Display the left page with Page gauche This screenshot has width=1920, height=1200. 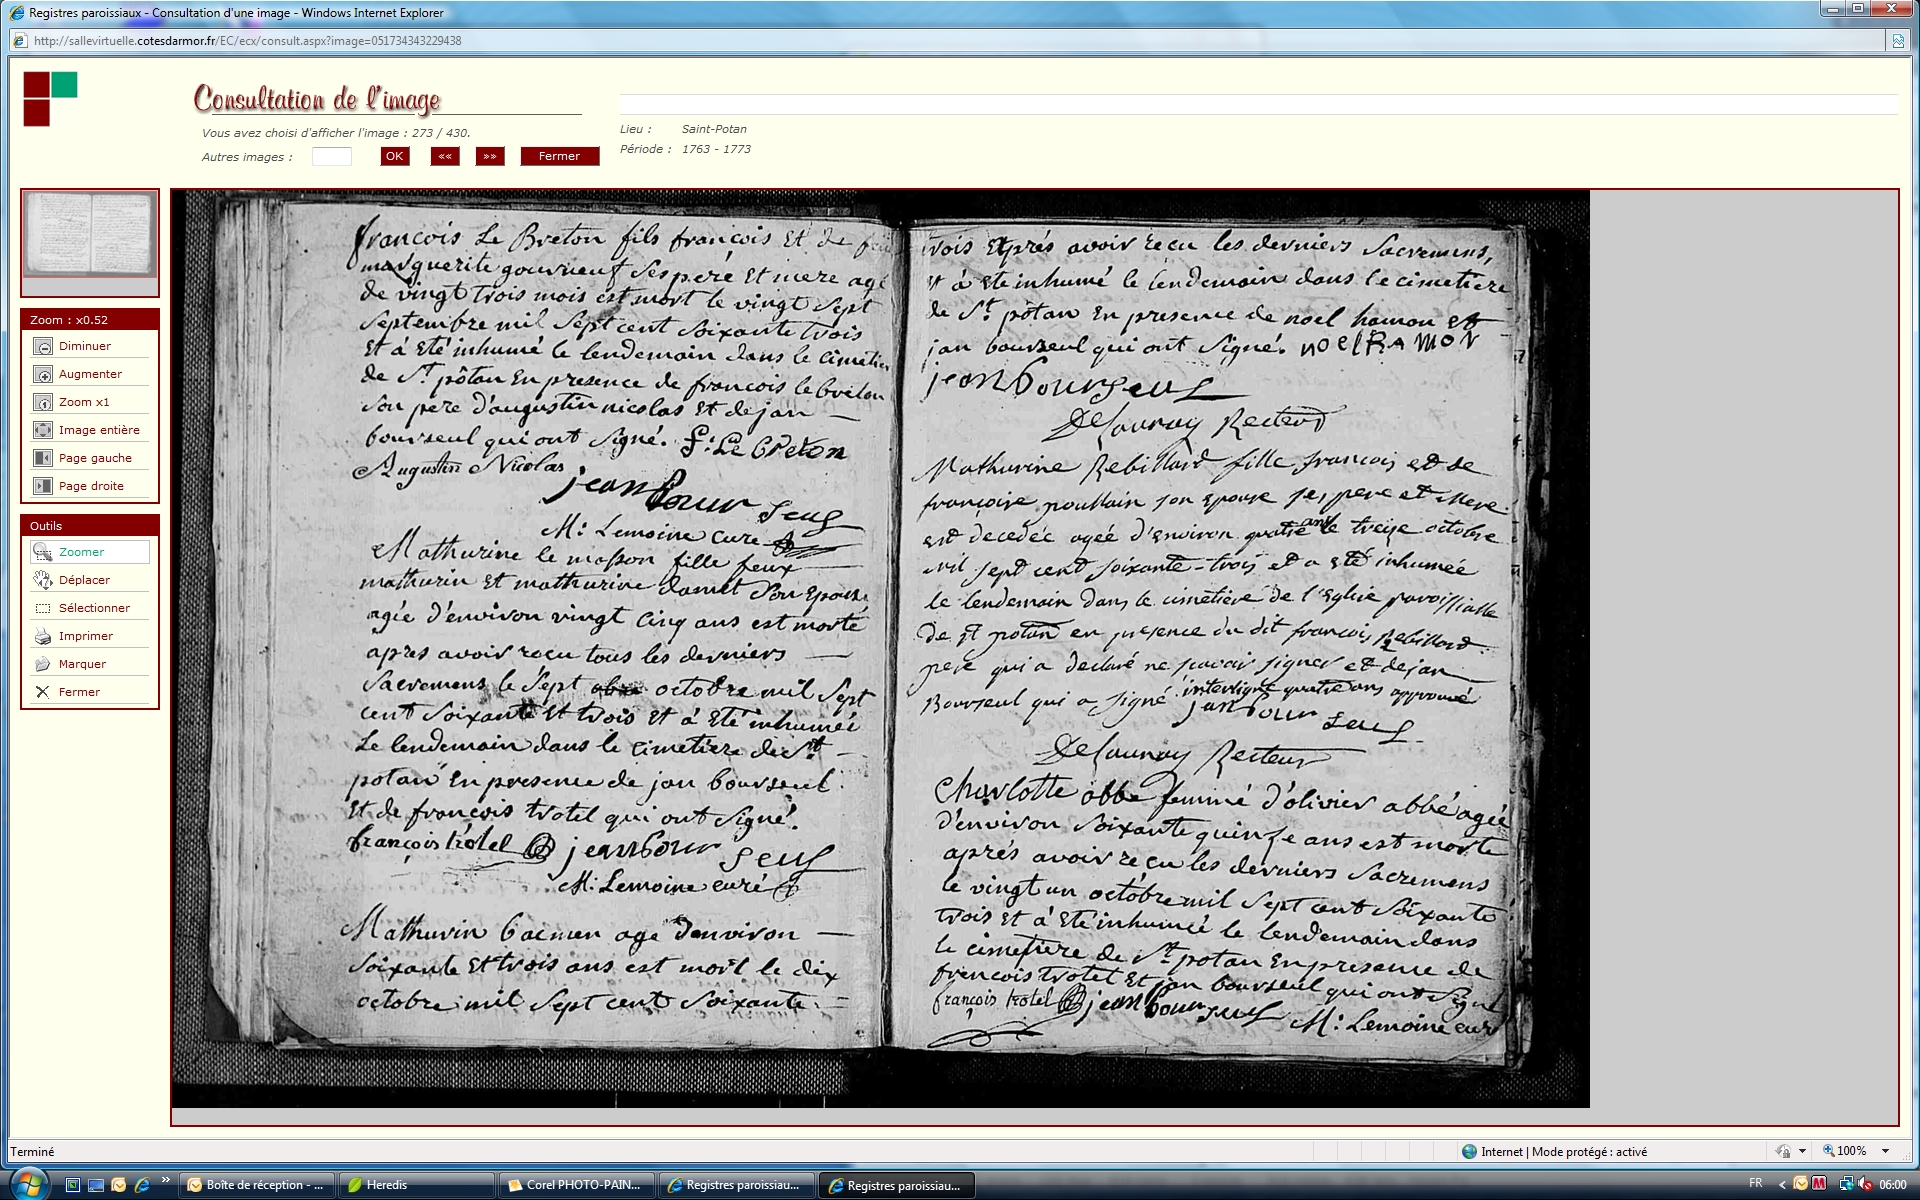pos(43,458)
